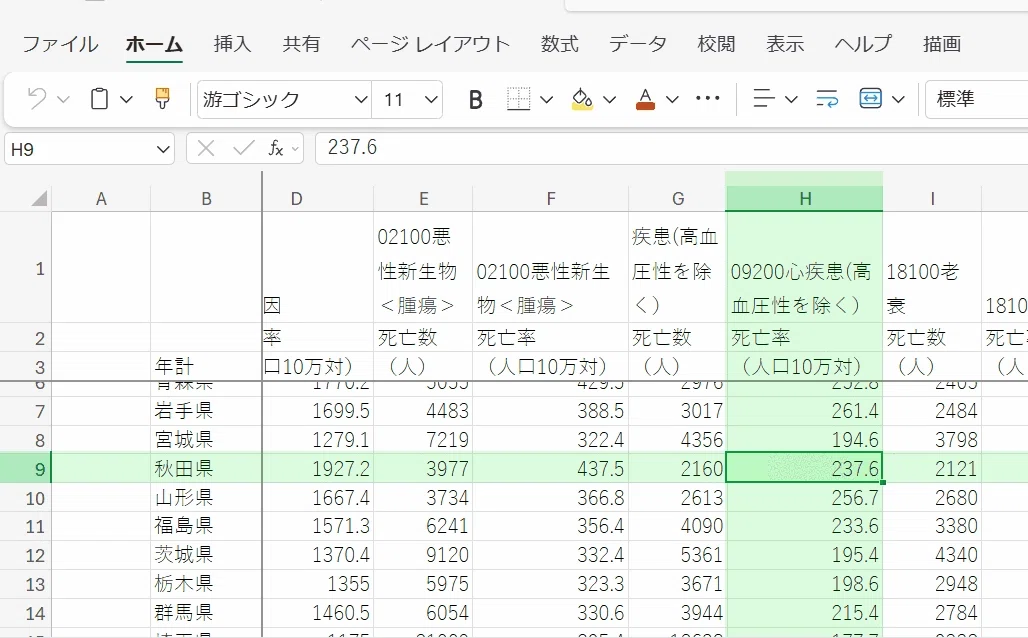
Task: Click header cell 18100老衰
Action: (x=932, y=268)
